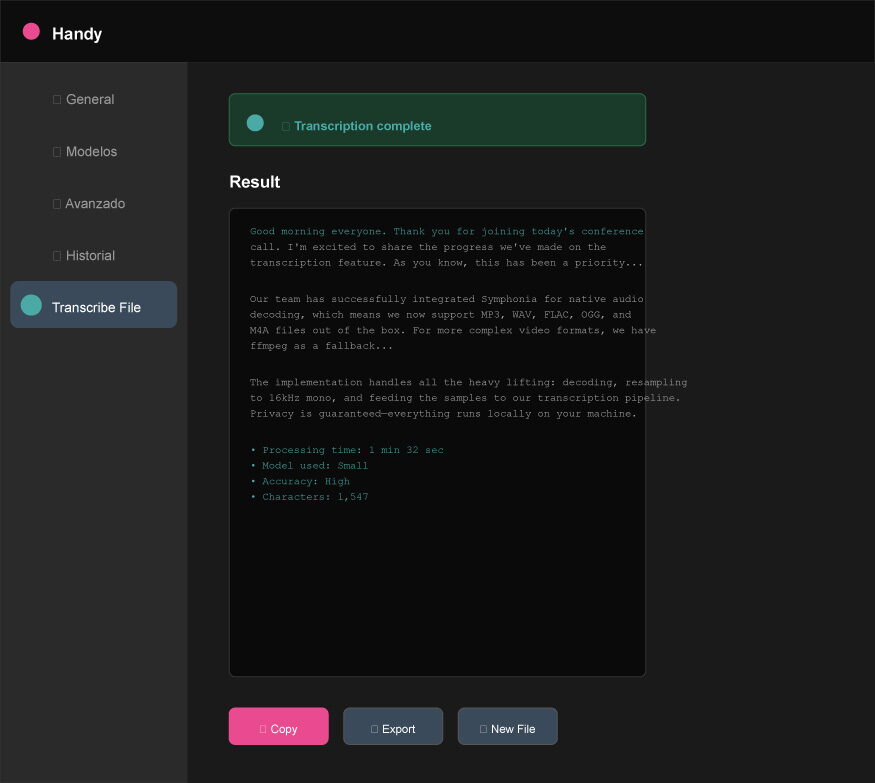Copy the transcription result

coord(278,726)
